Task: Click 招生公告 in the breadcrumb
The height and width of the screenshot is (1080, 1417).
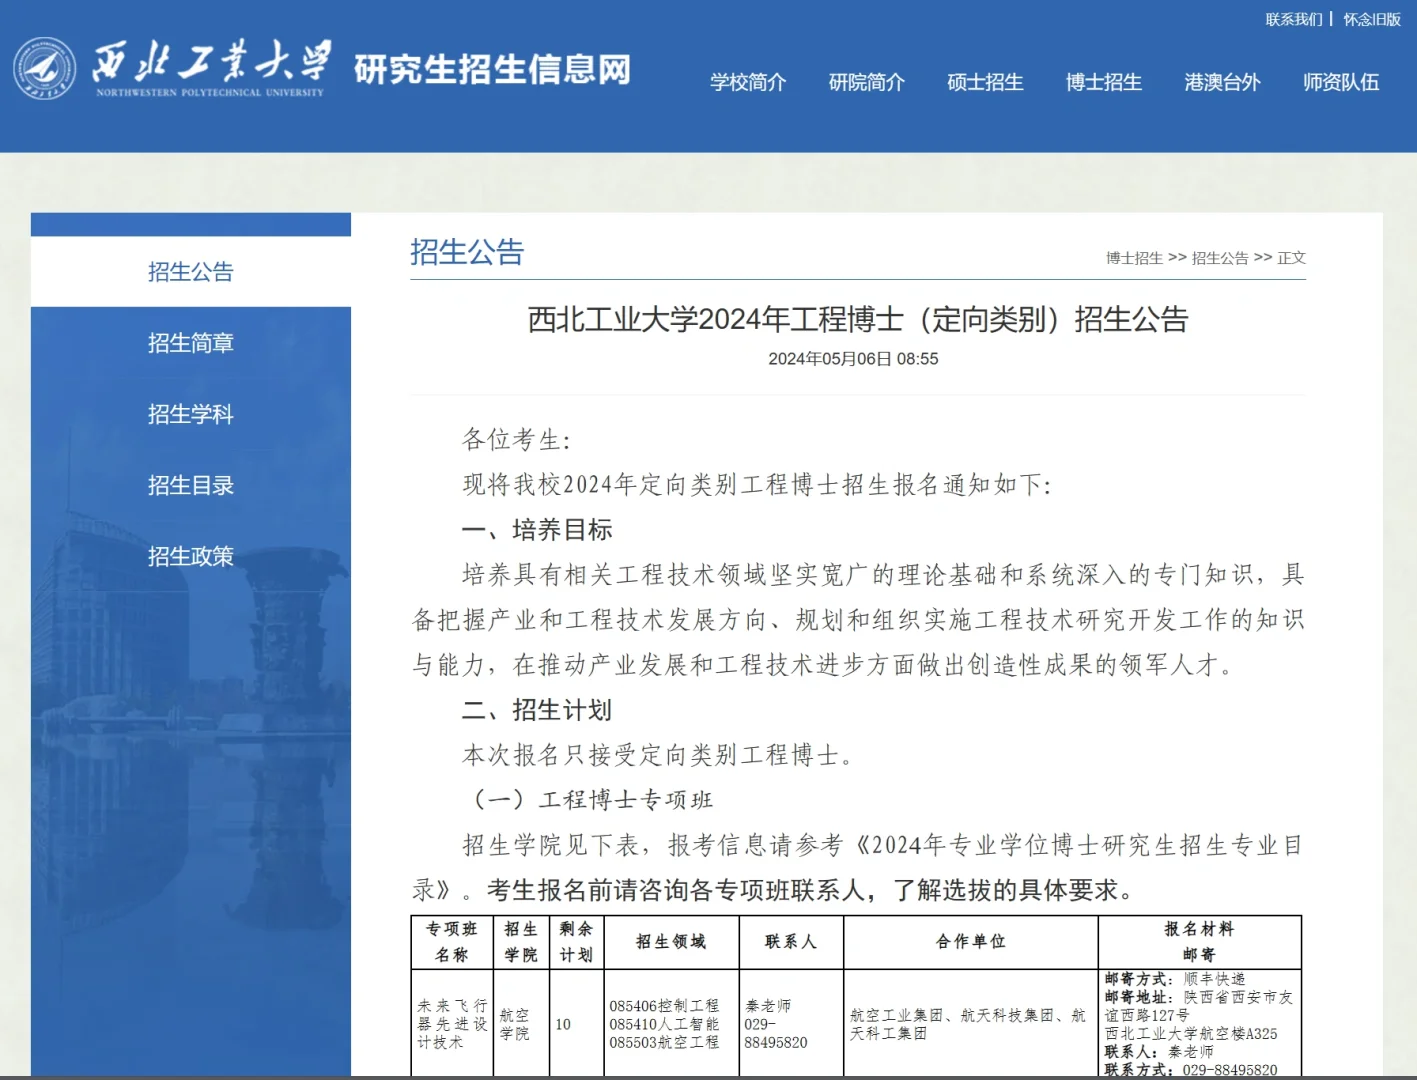Action: pos(1220,258)
